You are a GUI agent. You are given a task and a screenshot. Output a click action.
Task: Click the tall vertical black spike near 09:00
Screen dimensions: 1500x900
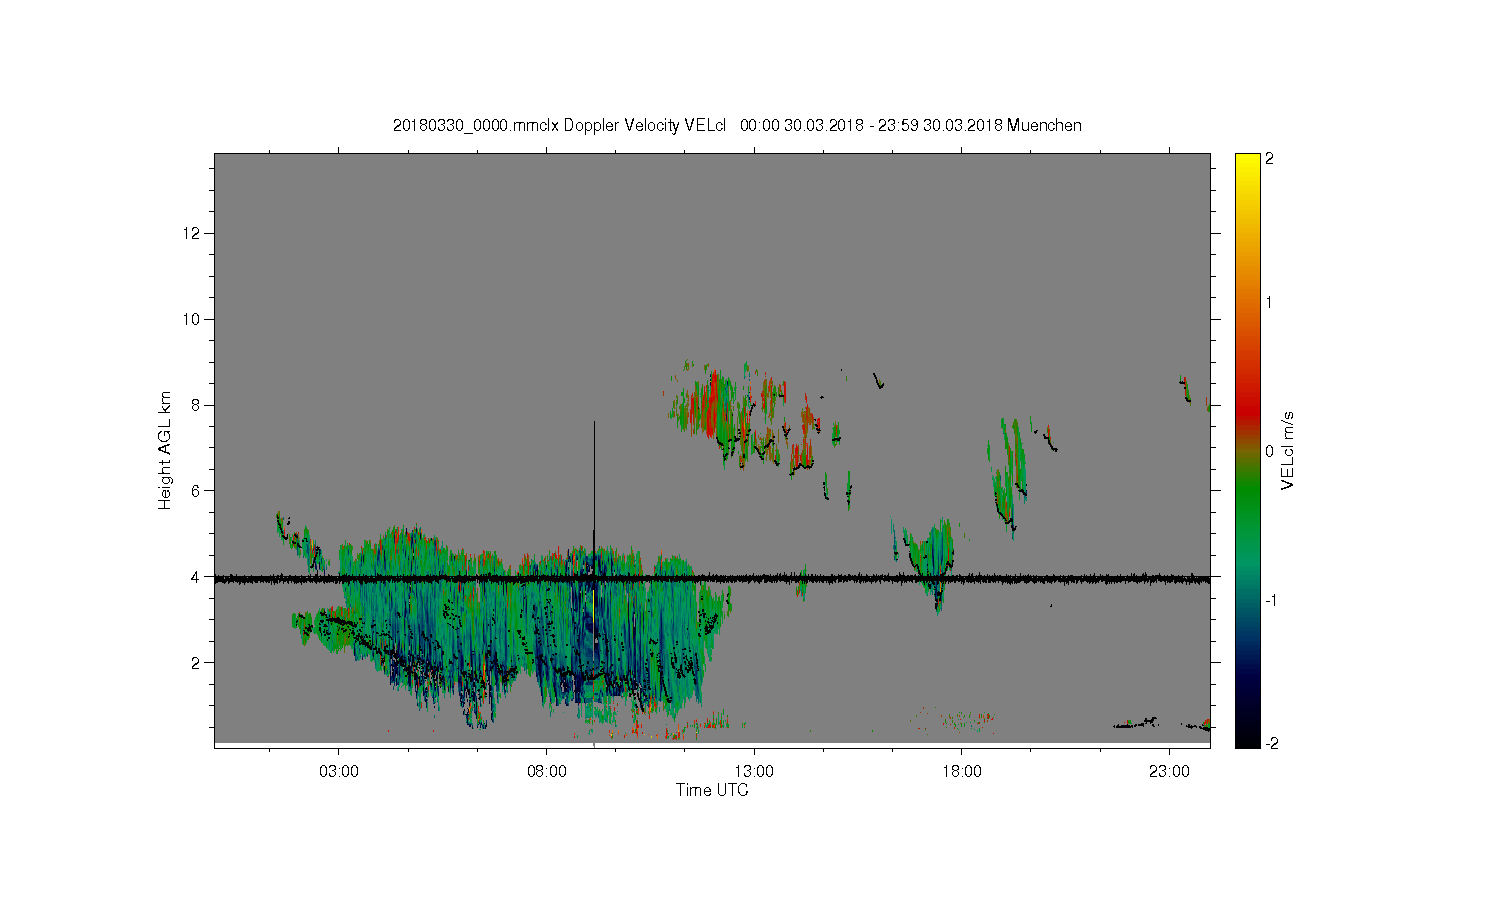[x=594, y=490]
